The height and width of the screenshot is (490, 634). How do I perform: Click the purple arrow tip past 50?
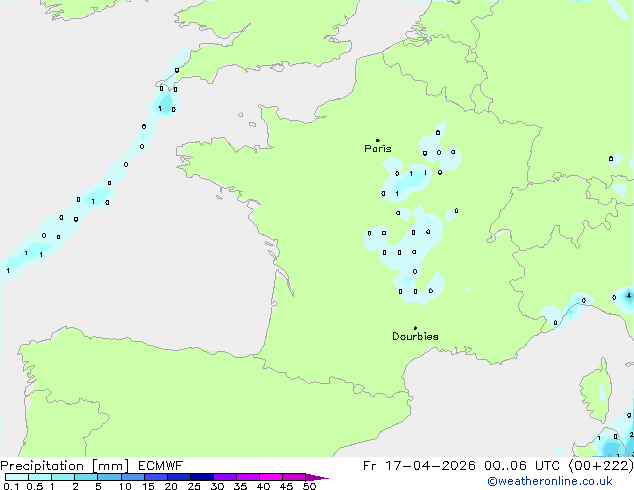[x=317, y=477]
